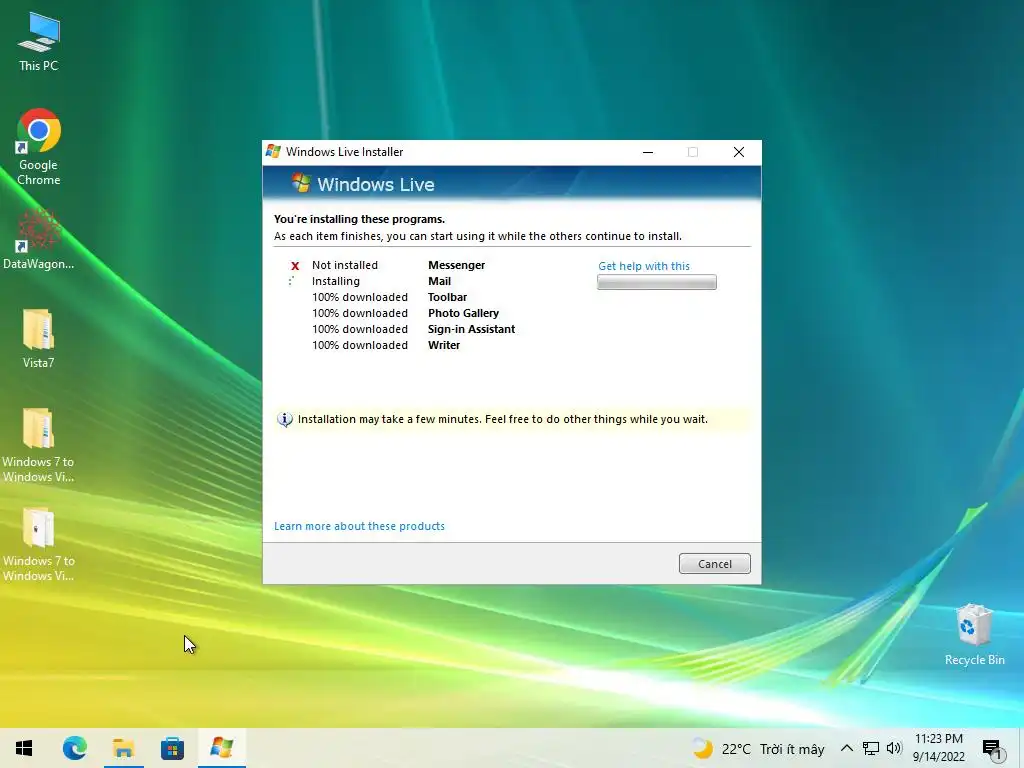This screenshot has width=1024, height=768.
Task: Select the Photo Gallery program entry
Action: tap(463, 313)
